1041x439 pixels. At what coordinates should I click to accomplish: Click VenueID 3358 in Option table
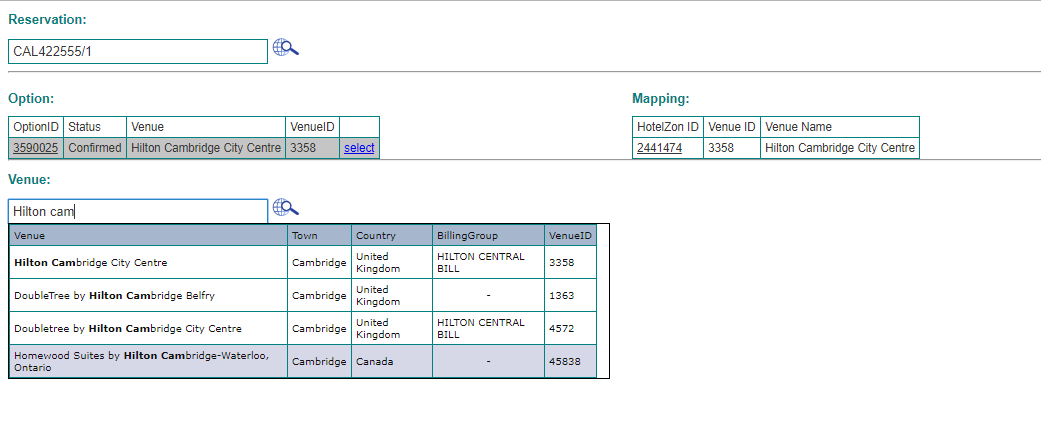pos(313,148)
